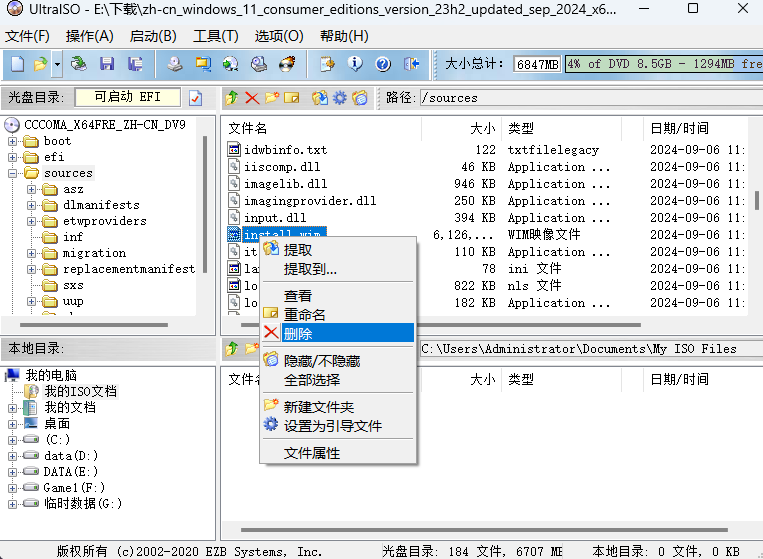Choose 提取 in the context menu
This screenshot has width=763, height=559.
[338, 250]
